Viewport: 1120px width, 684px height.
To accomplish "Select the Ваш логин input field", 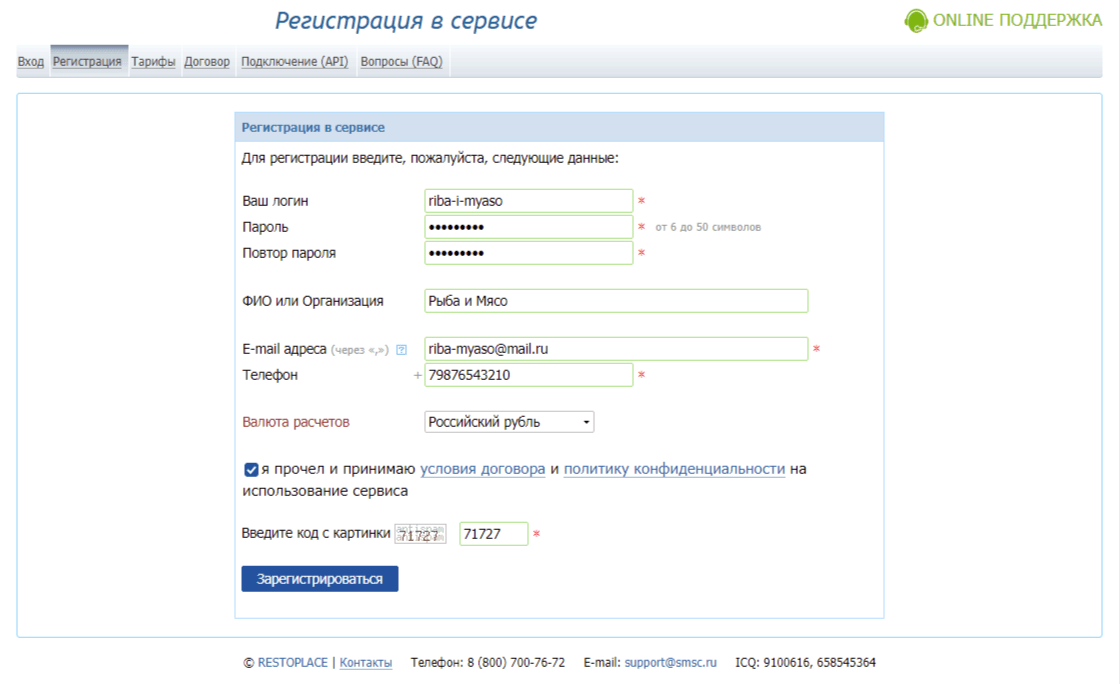I will [x=528, y=200].
